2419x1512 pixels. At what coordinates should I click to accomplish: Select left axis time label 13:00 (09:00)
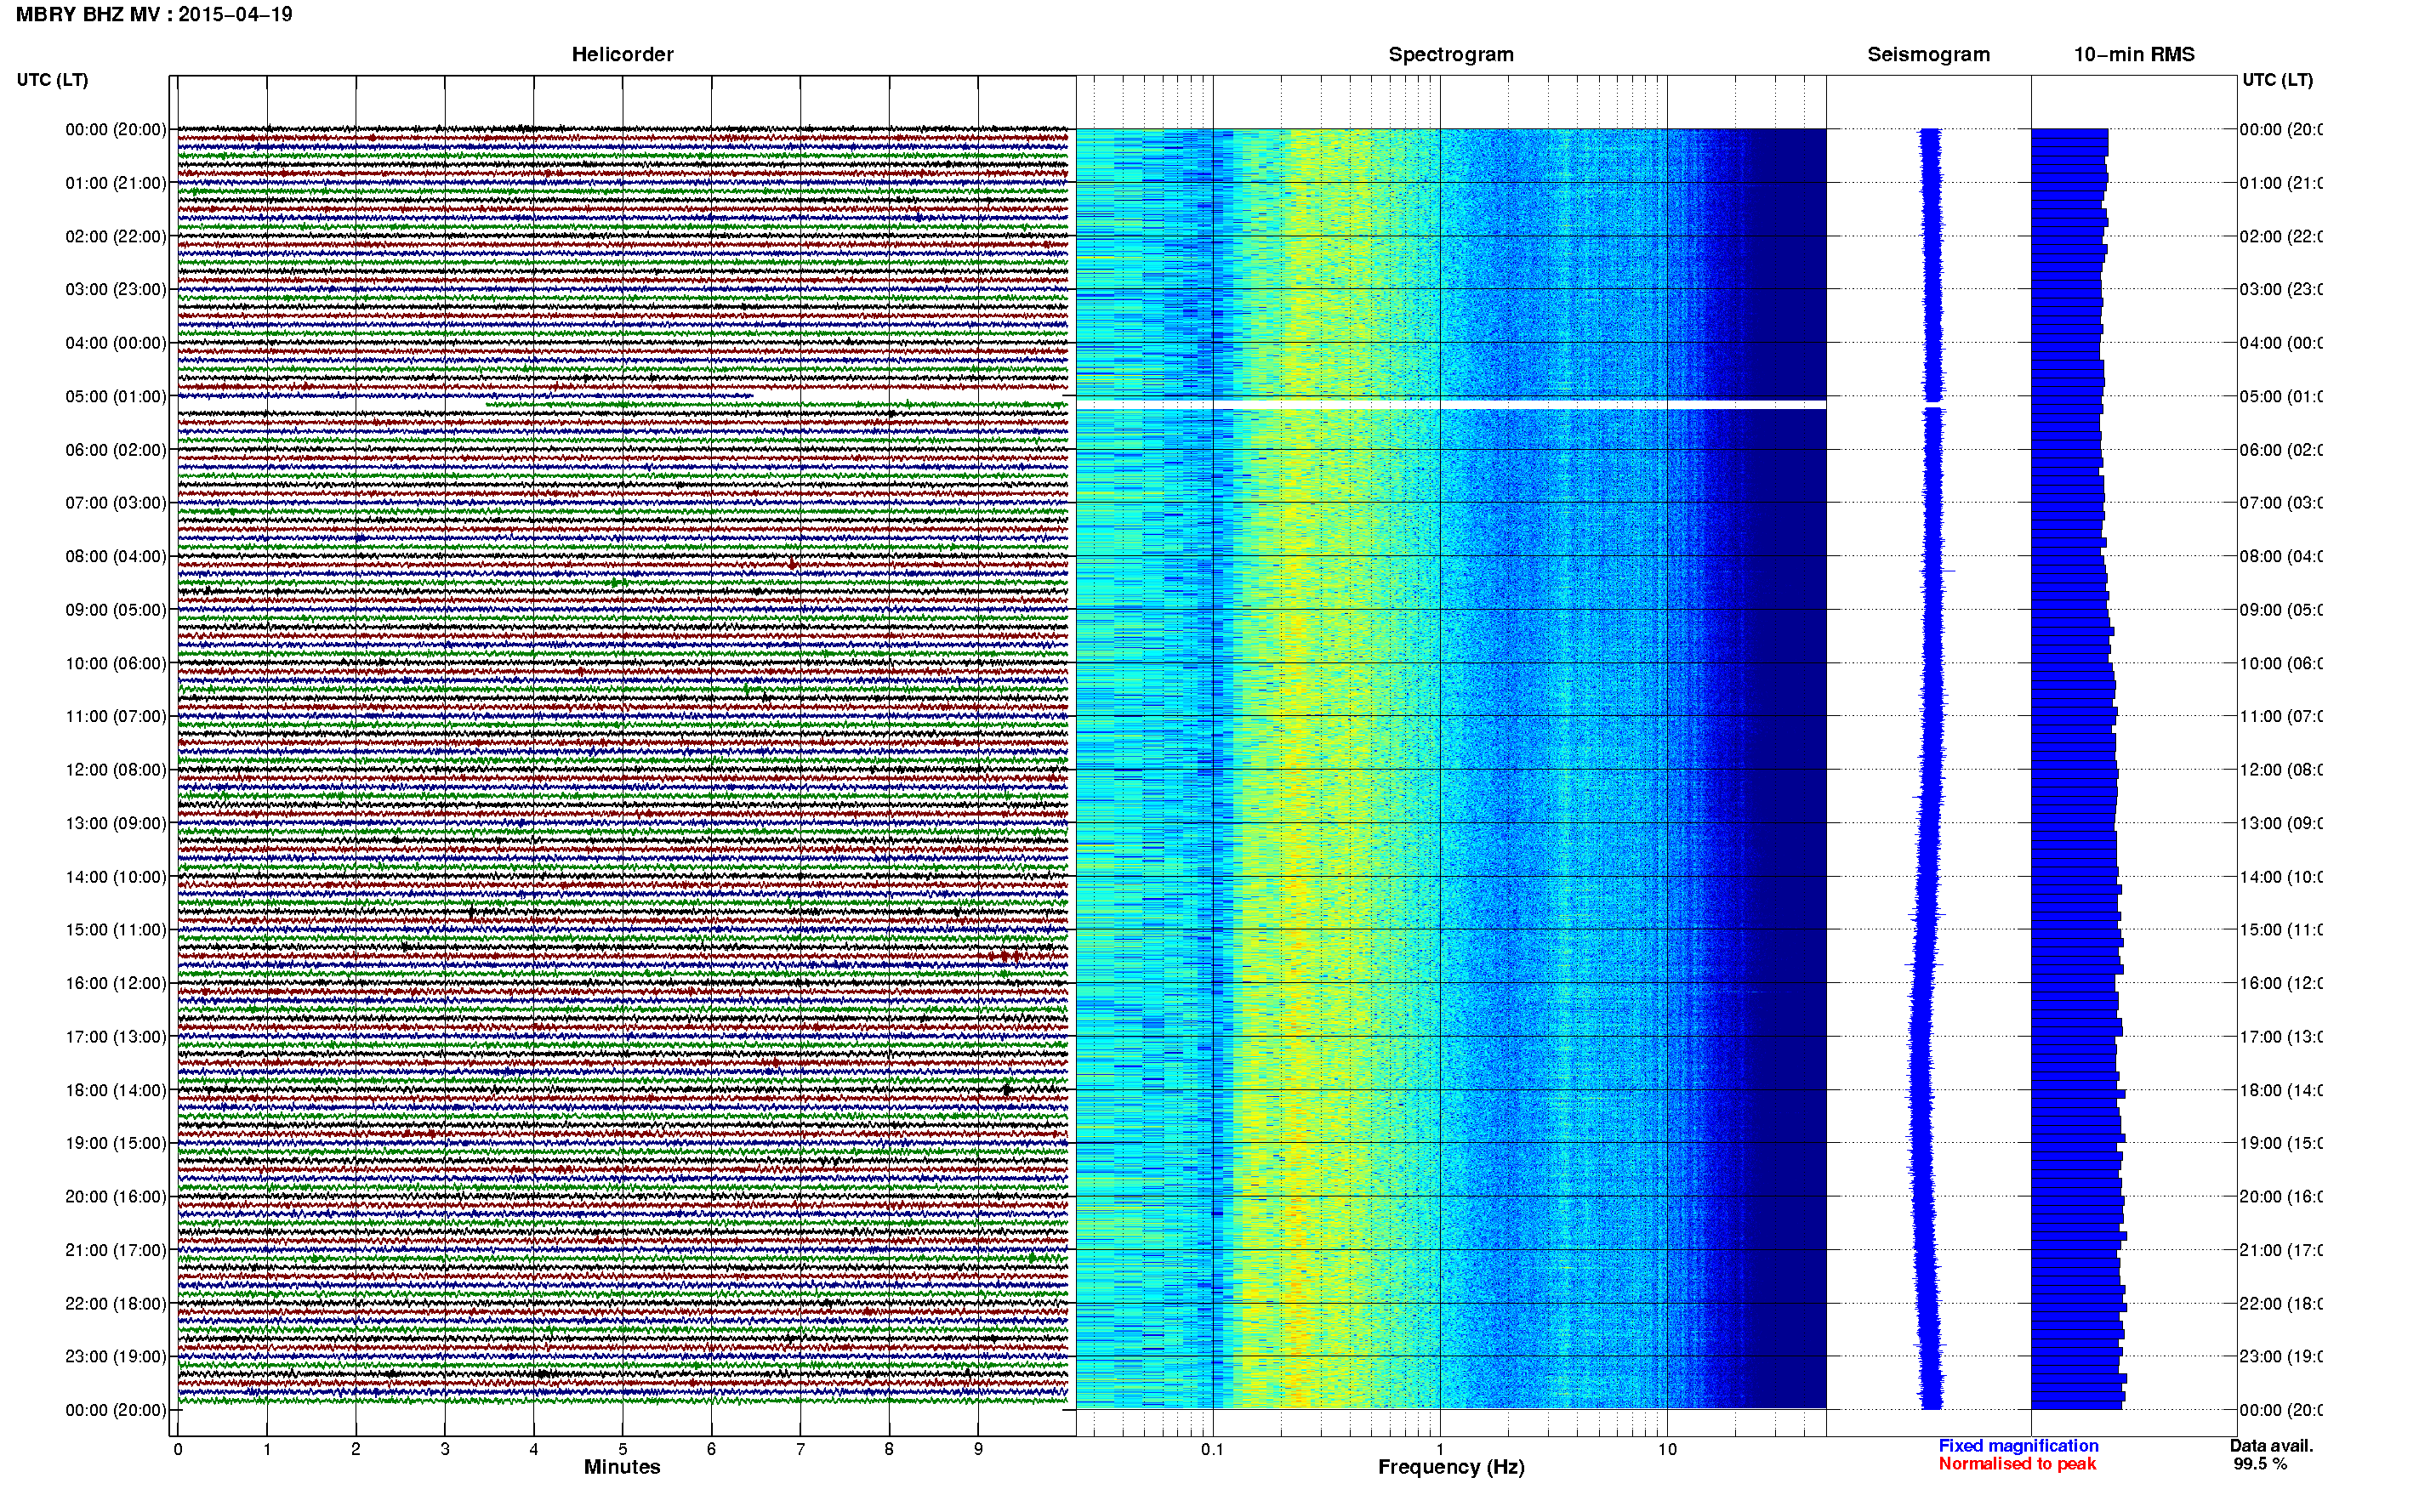click(x=116, y=823)
